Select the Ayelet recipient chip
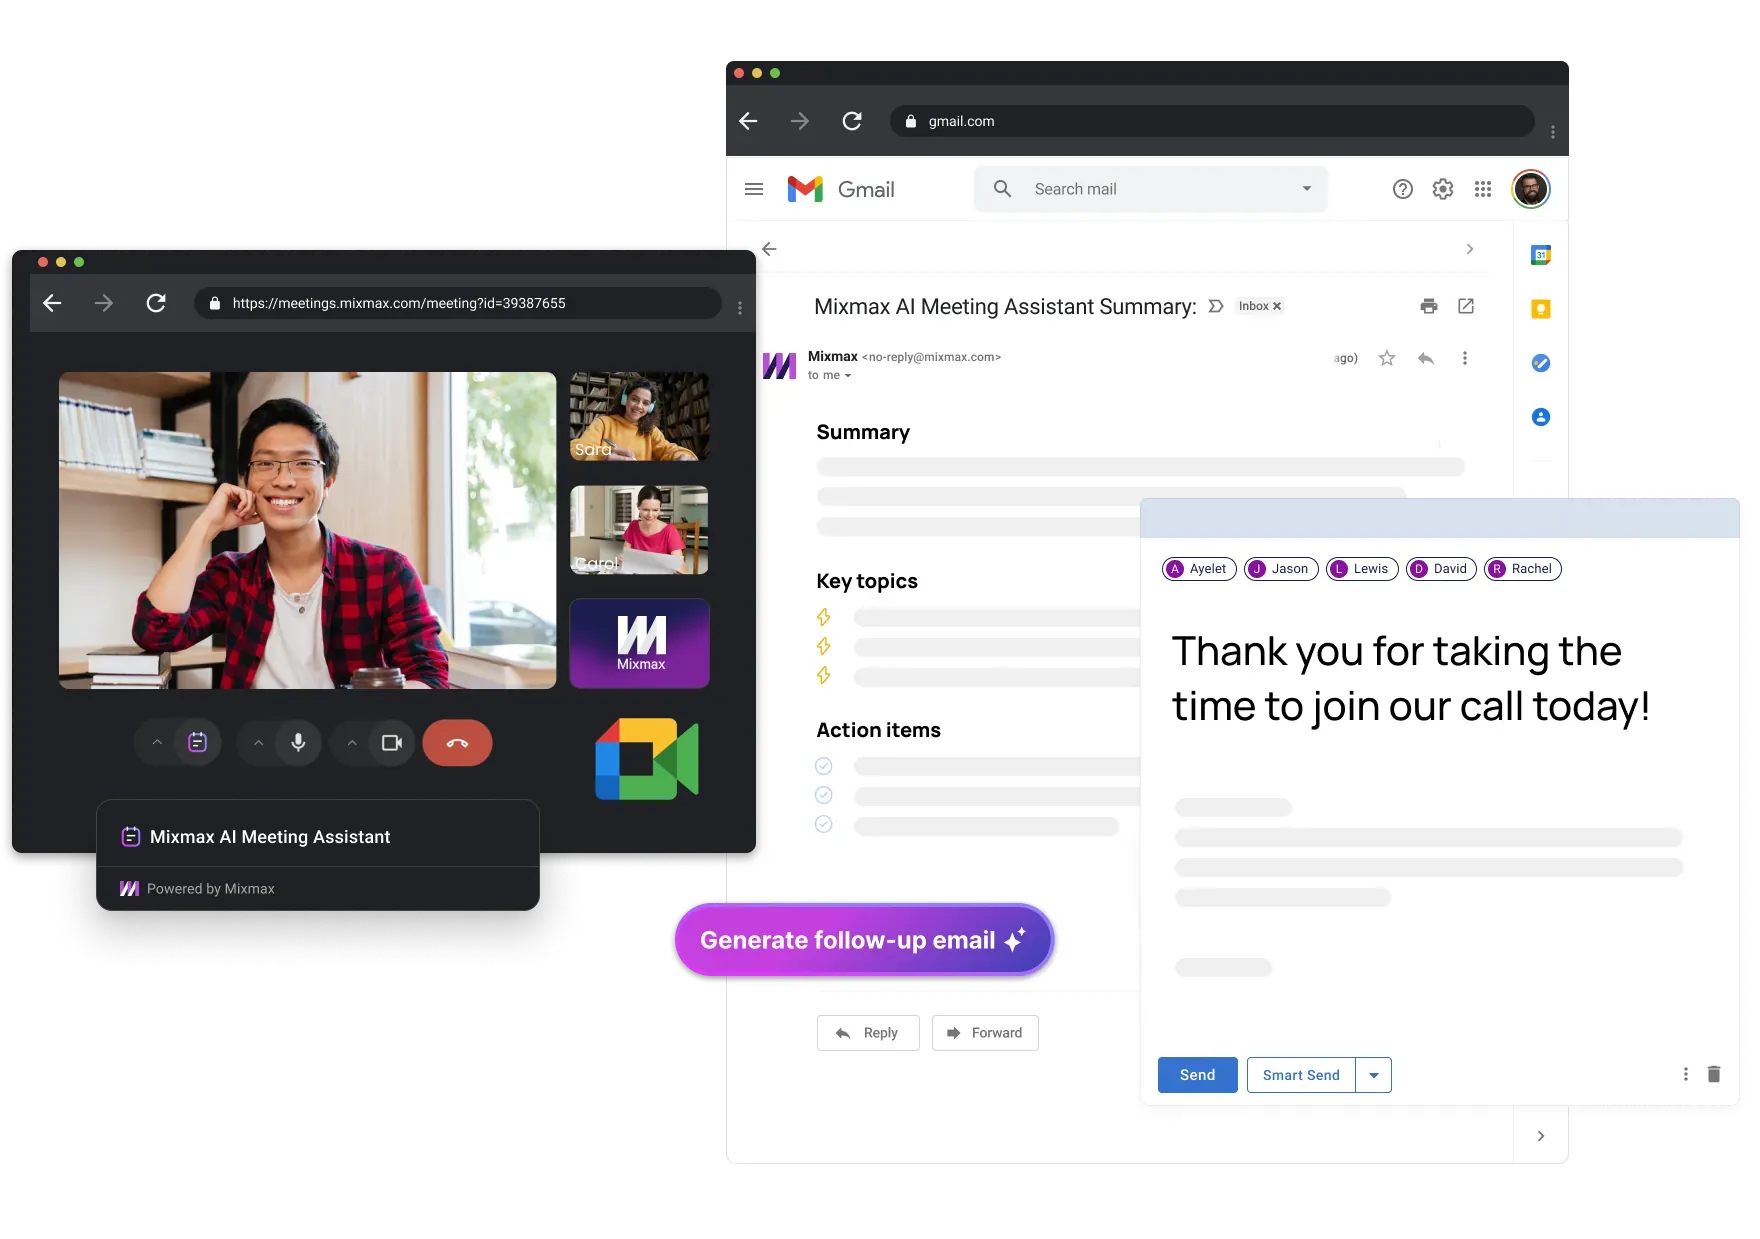Image resolution: width=1760 pixels, height=1239 pixels. 1199,569
